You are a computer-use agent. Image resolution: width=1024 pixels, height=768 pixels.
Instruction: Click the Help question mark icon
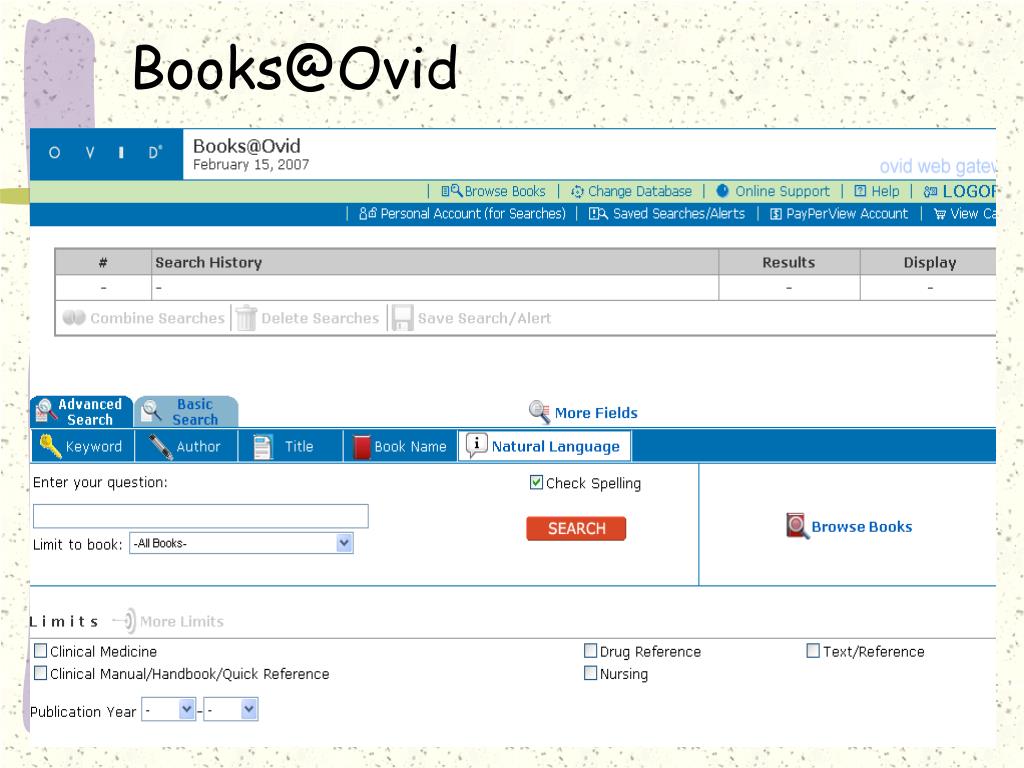[x=860, y=191]
